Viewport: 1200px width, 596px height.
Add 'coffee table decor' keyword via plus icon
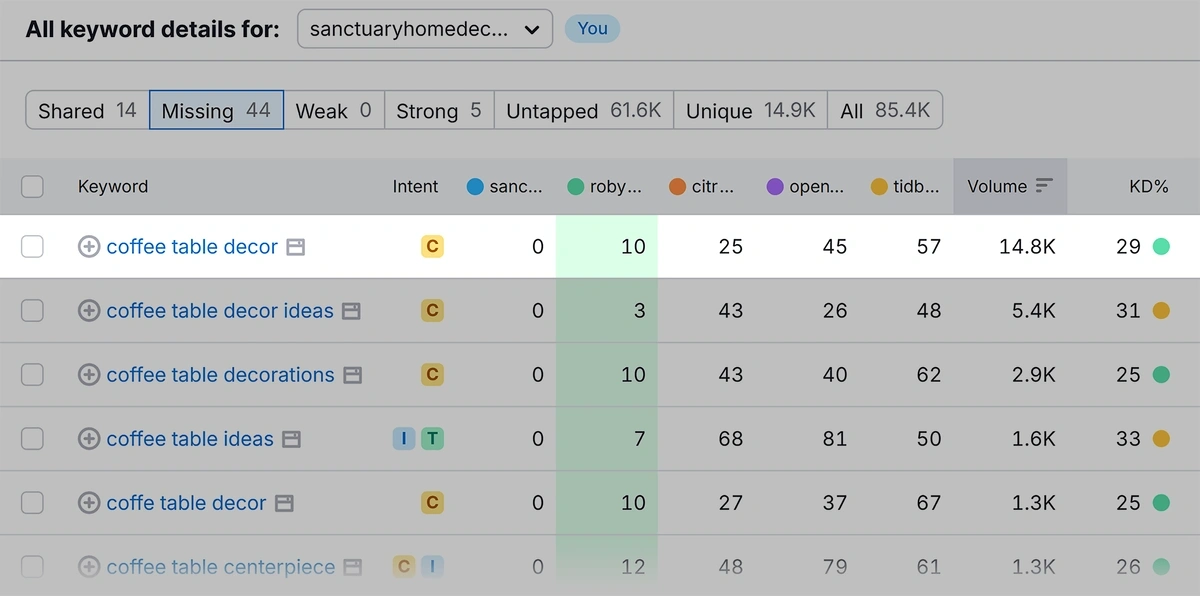point(89,247)
